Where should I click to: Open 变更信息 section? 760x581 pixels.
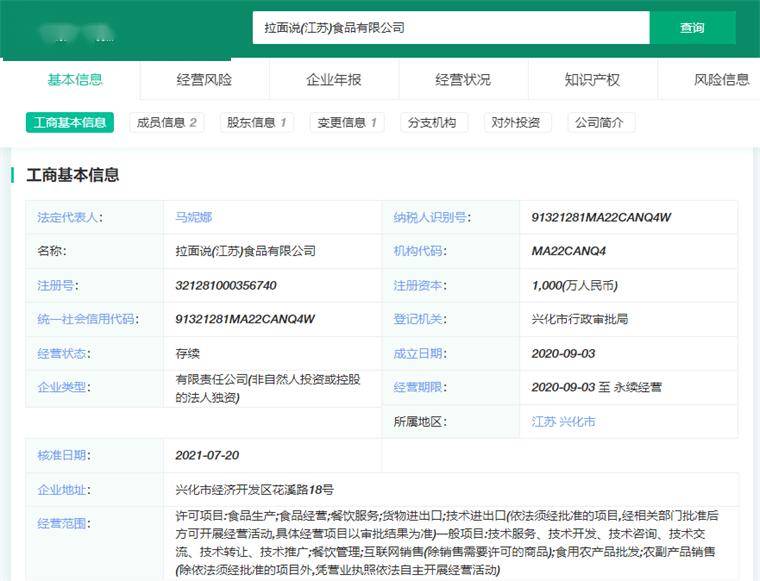click(347, 123)
